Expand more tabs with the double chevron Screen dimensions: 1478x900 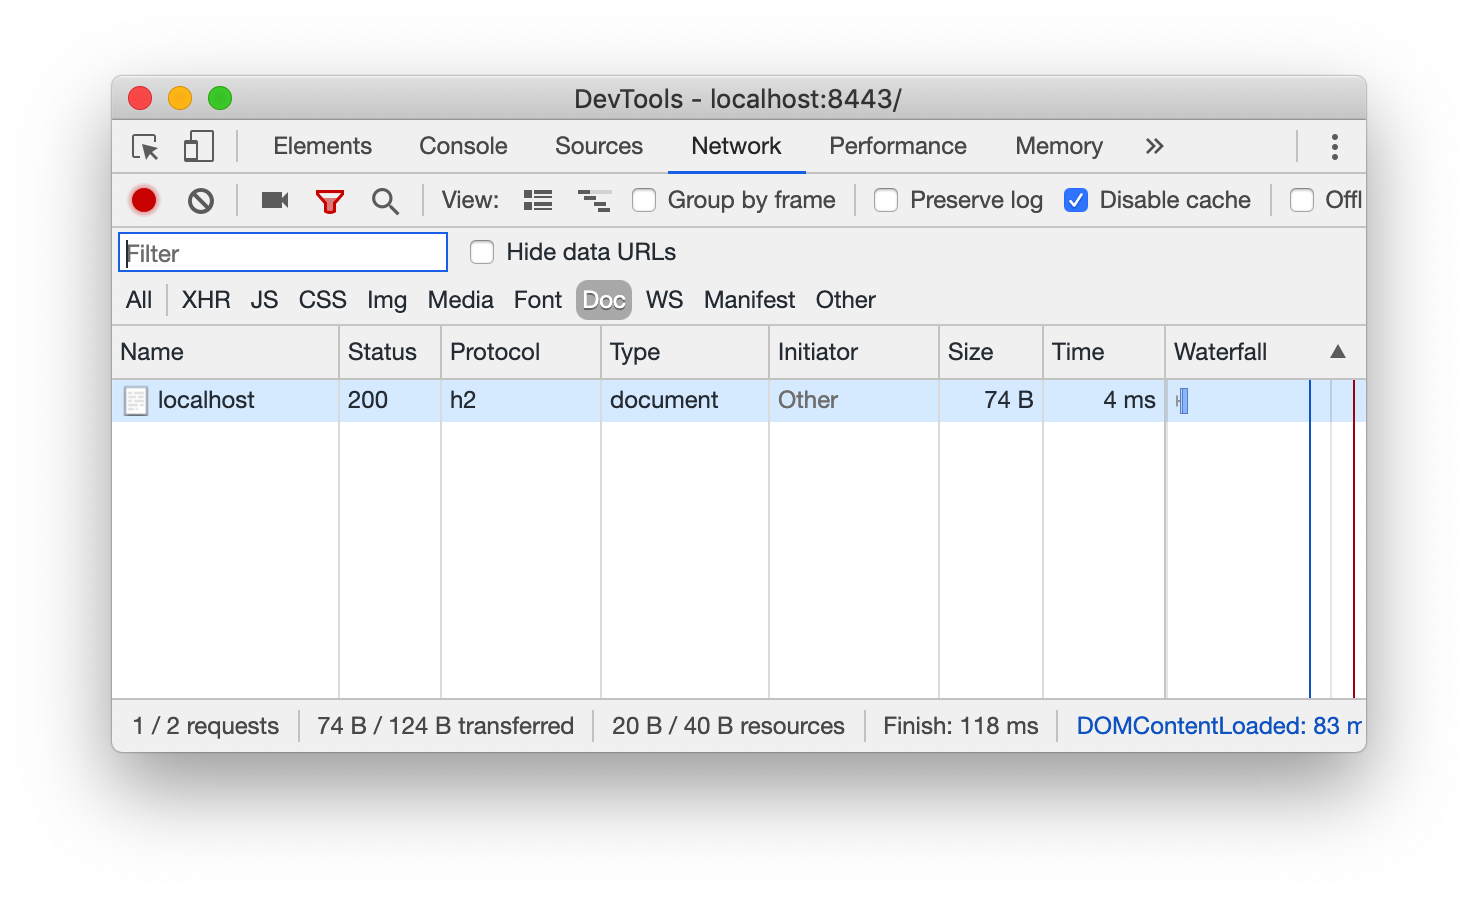[1154, 146]
